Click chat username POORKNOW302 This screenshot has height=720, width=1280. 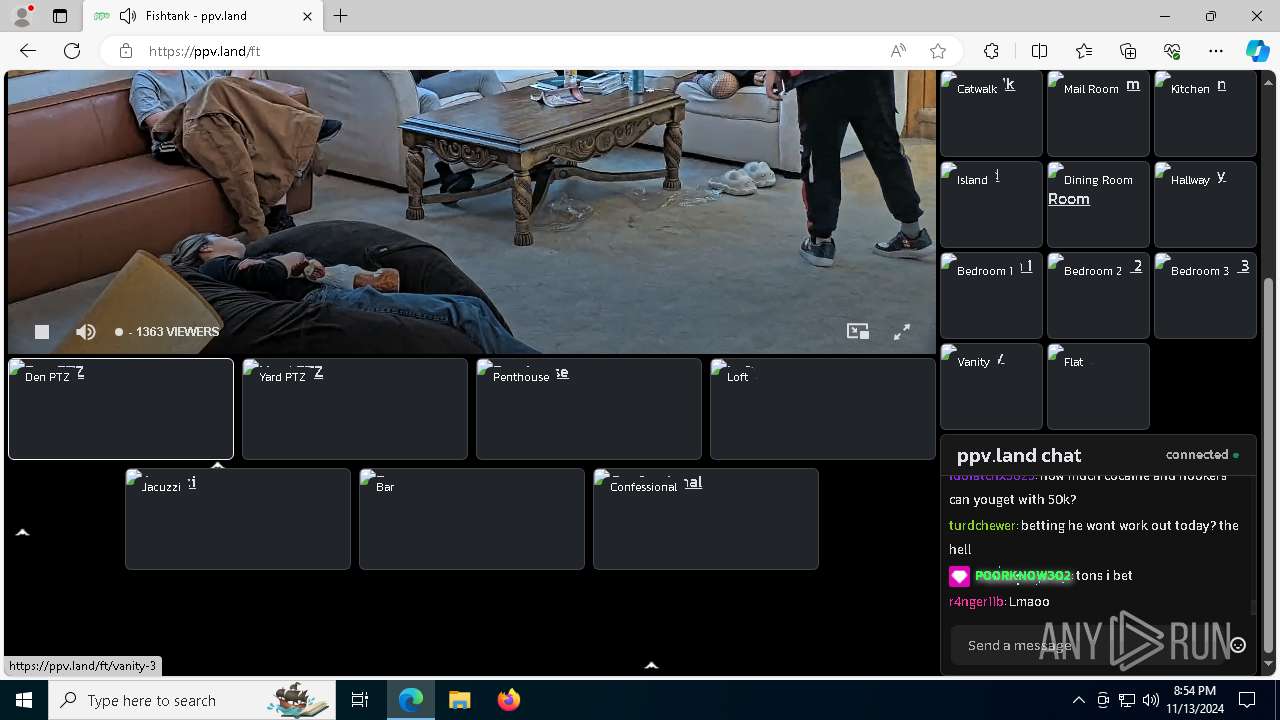coord(1022,576)
